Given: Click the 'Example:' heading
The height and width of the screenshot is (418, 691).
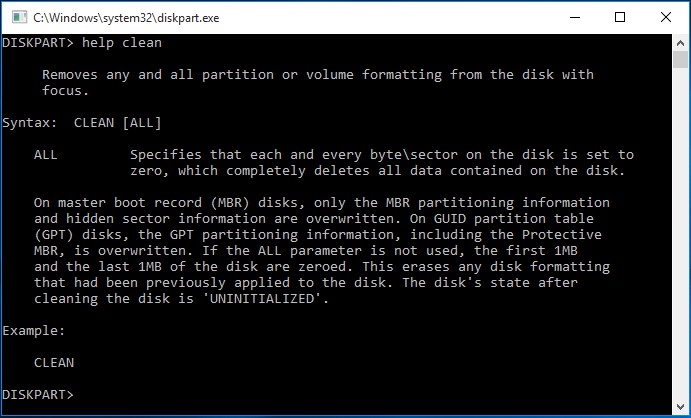Looking at the screenshot, I should click(x=34, y=331).
